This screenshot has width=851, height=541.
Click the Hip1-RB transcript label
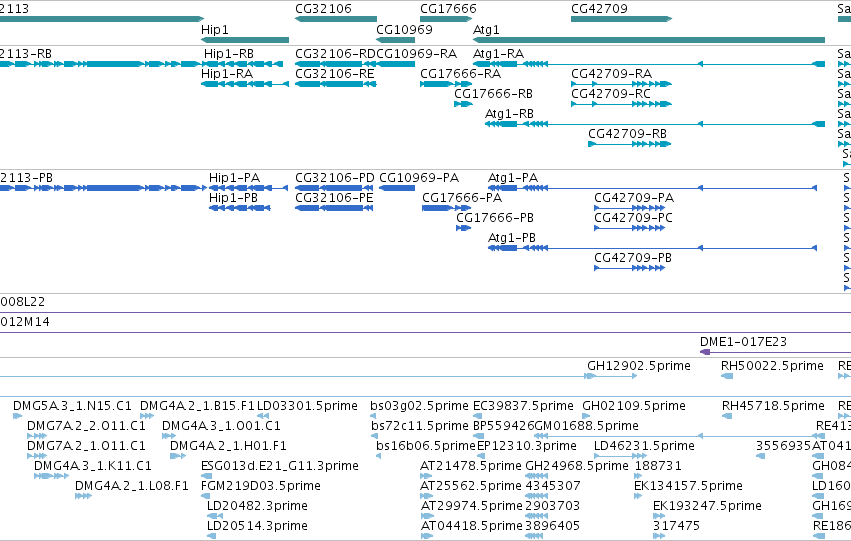[x=229, y=54]
